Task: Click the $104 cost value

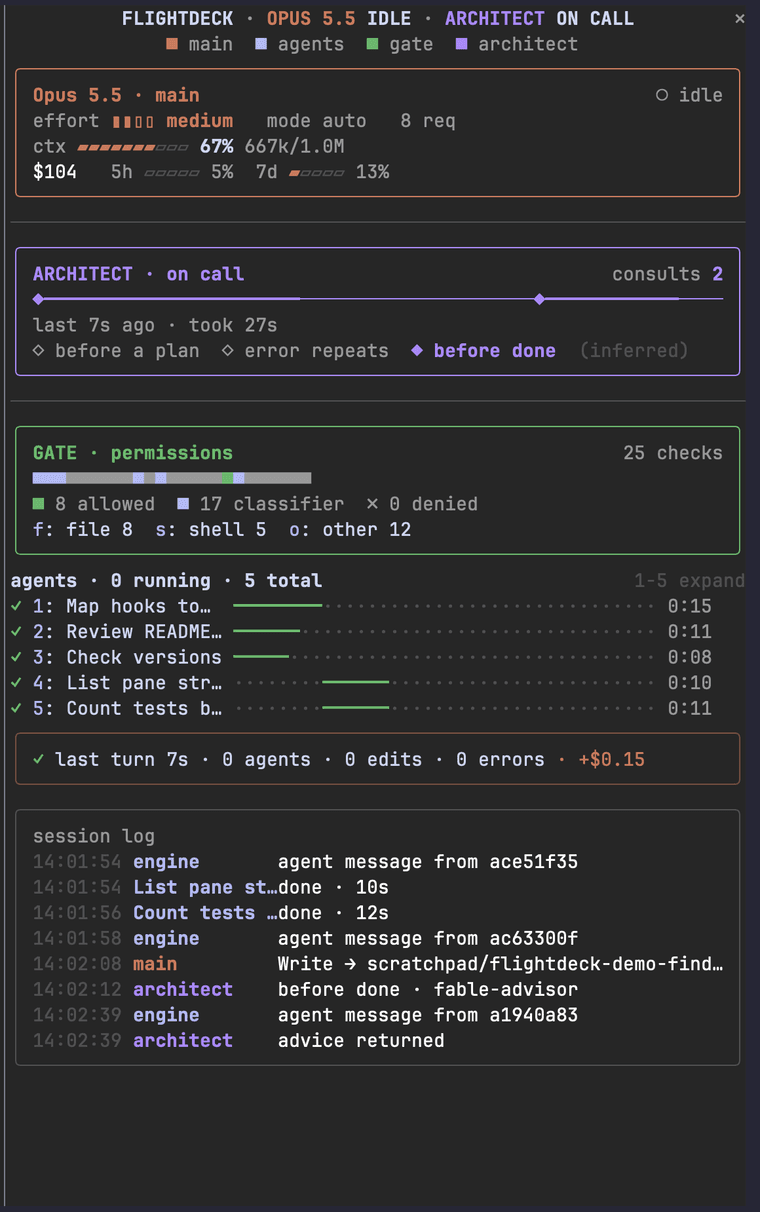Action: pos(55,172)
